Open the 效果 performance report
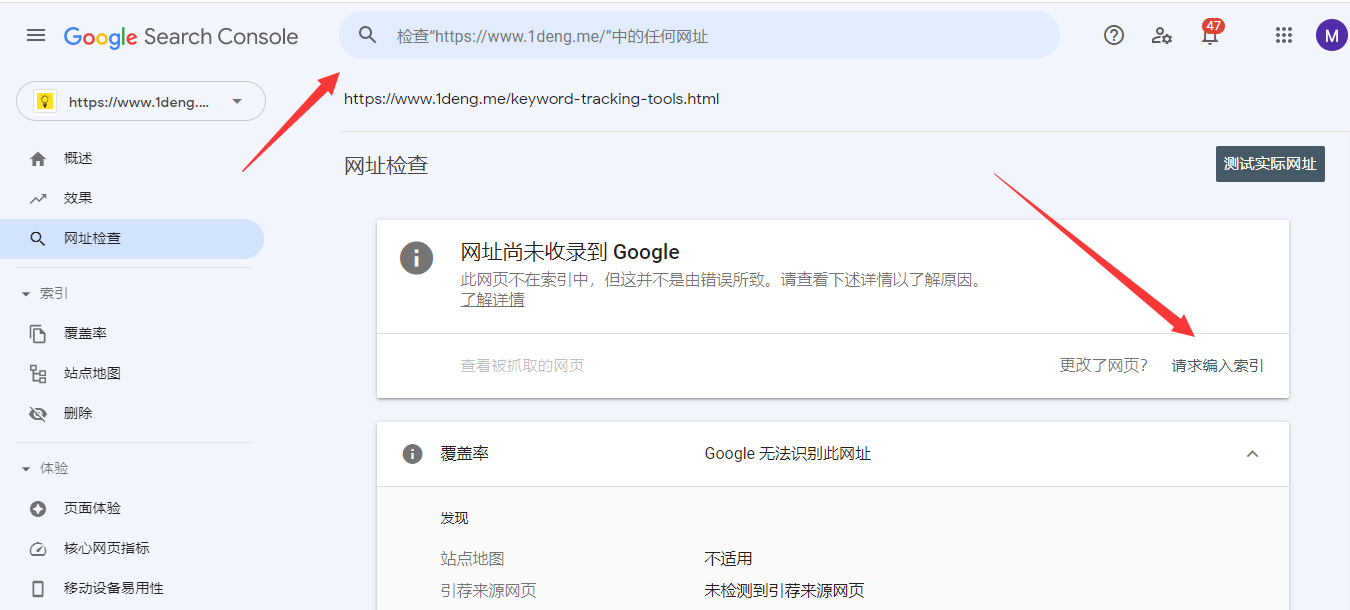This screenshot has width=1350, height=610. 78,198
